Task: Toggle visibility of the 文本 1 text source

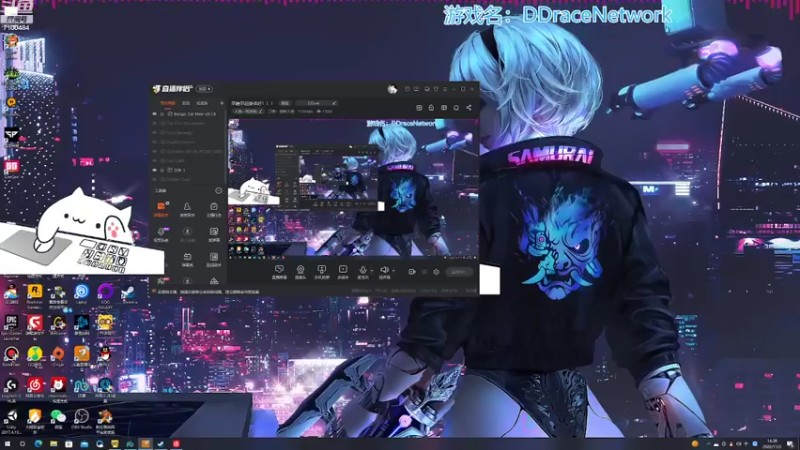Action: 155,170
